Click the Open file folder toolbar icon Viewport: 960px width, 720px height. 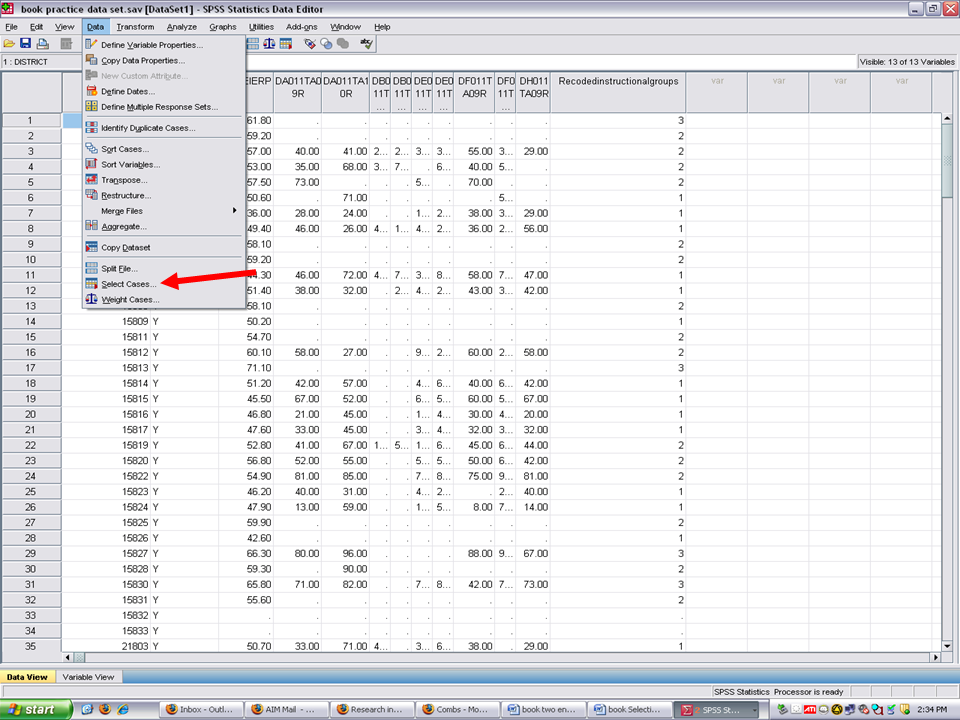pyautogui.click(x=10, y=44)
